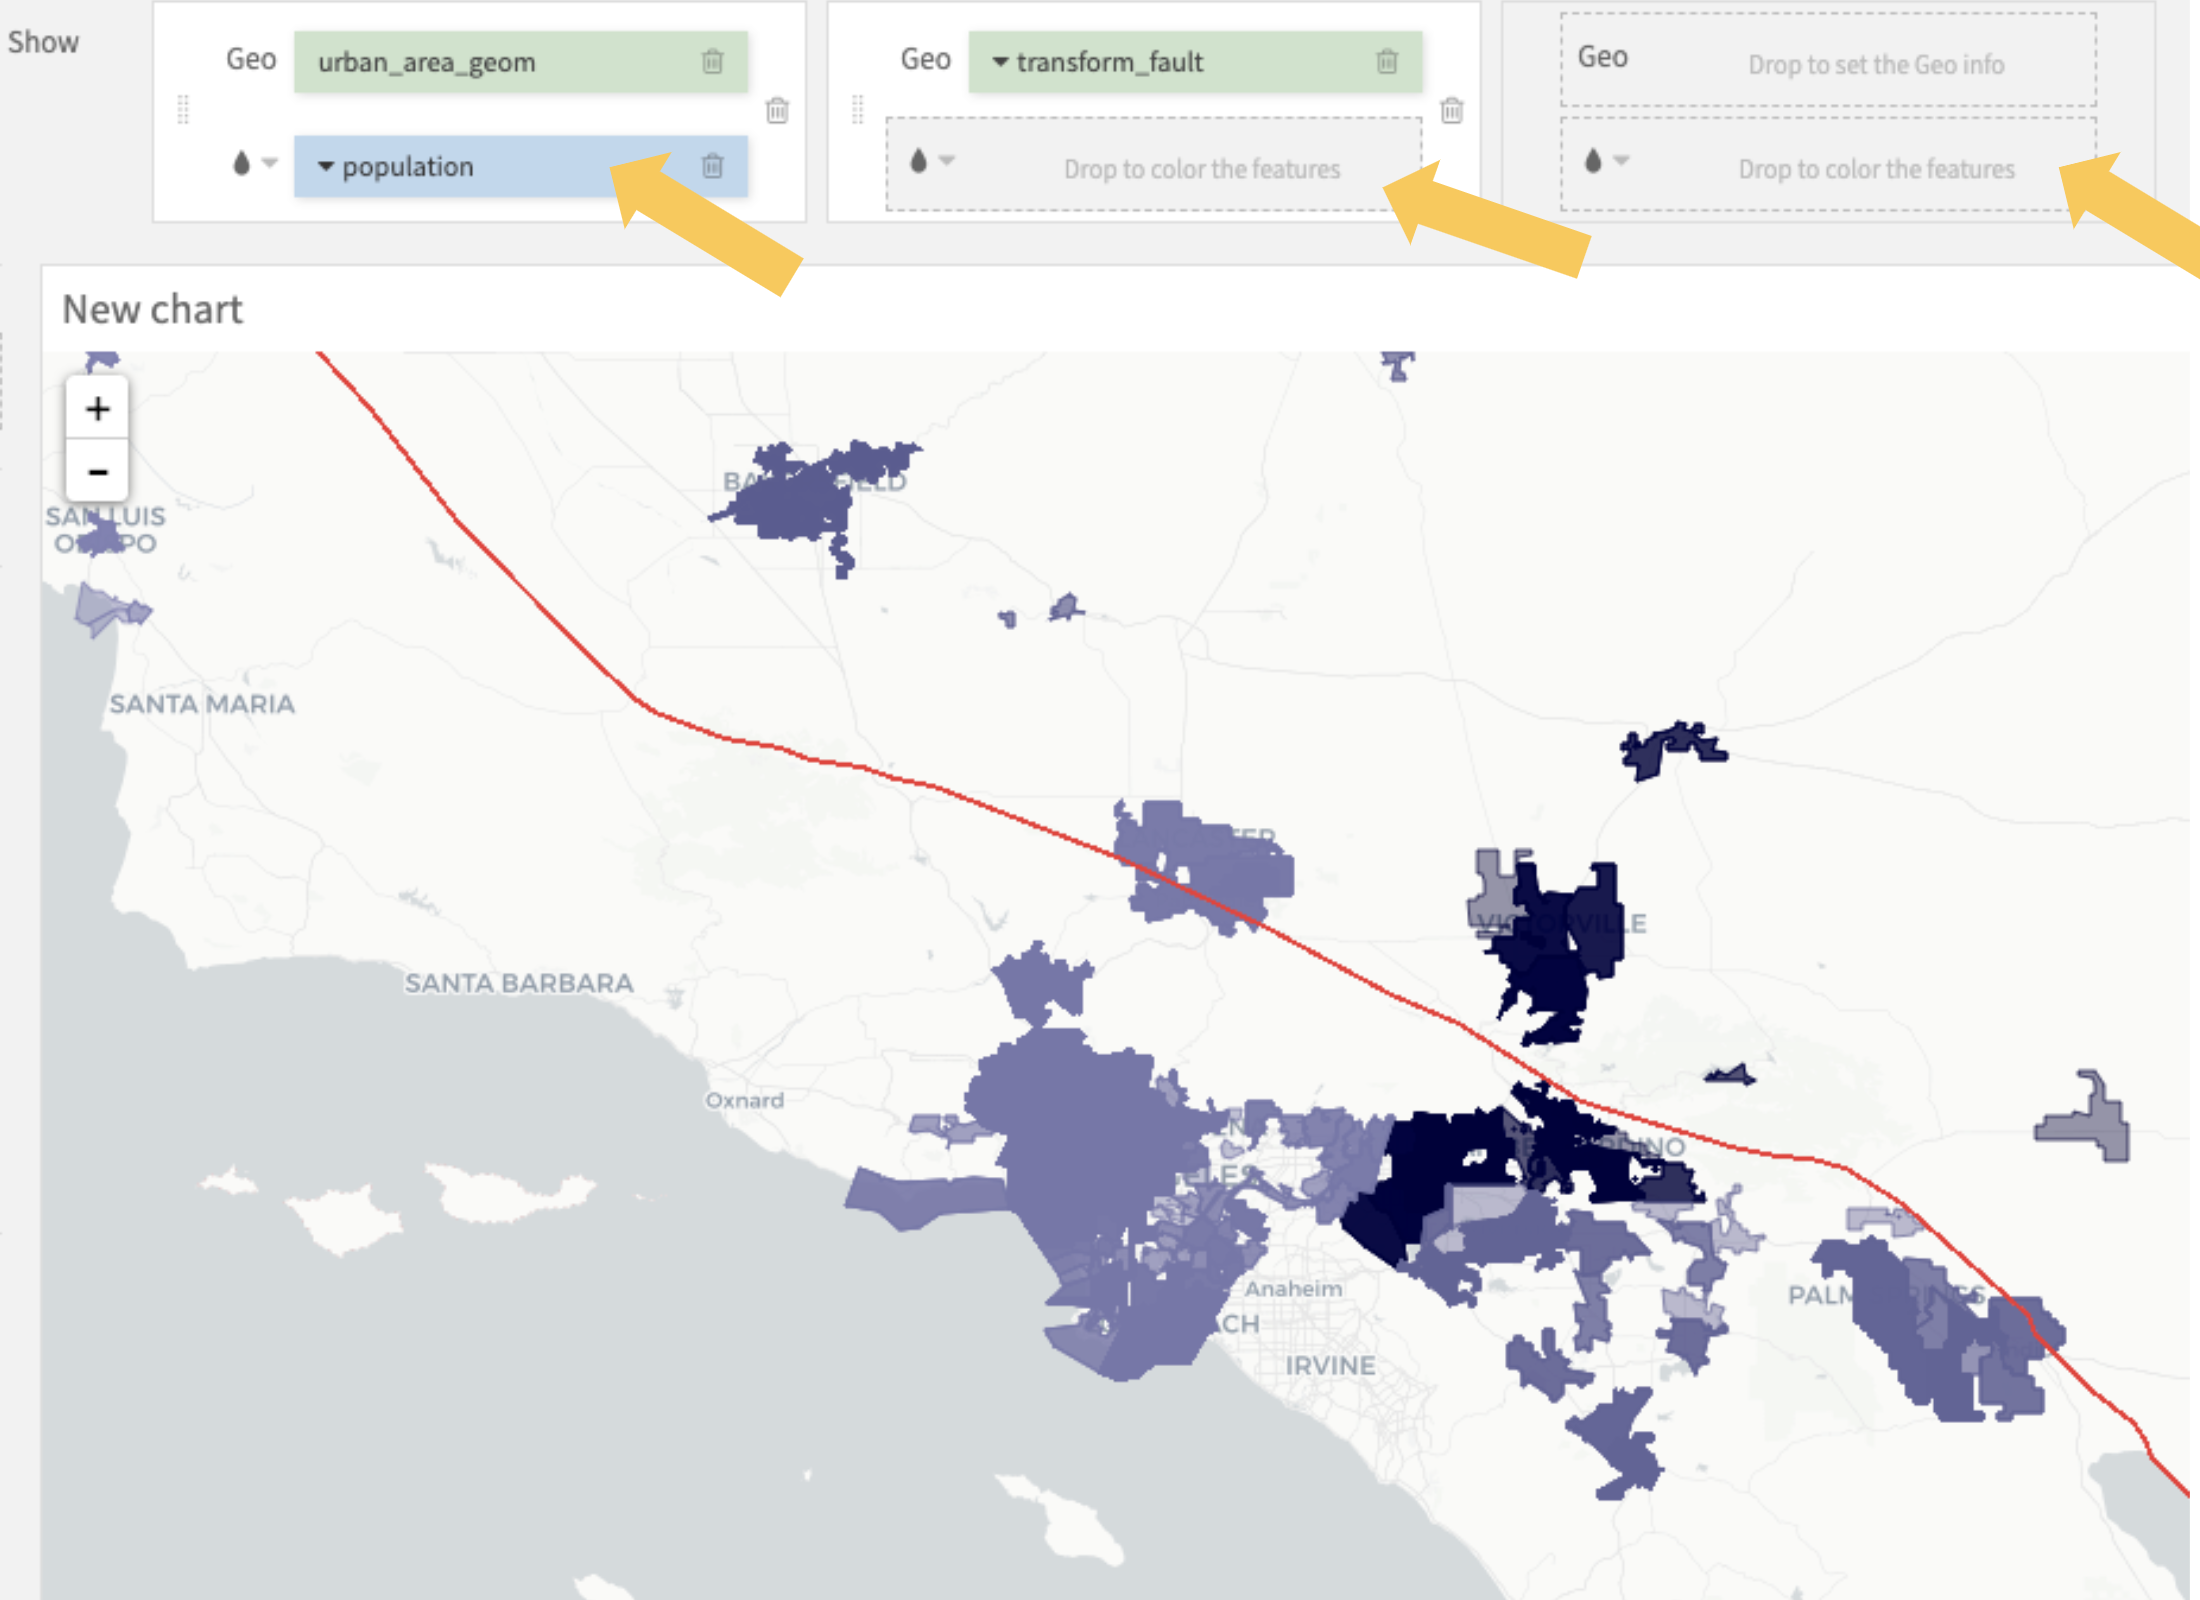Expand the transform_fault column options arrow
The width and height of the screenshot is (2200, 1600).
tap(999, 62)
